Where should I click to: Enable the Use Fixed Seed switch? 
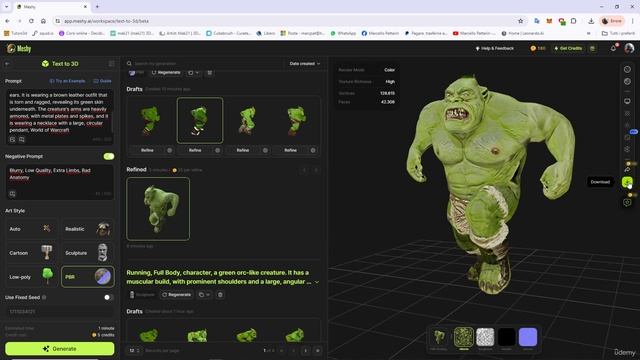point(109,297)
